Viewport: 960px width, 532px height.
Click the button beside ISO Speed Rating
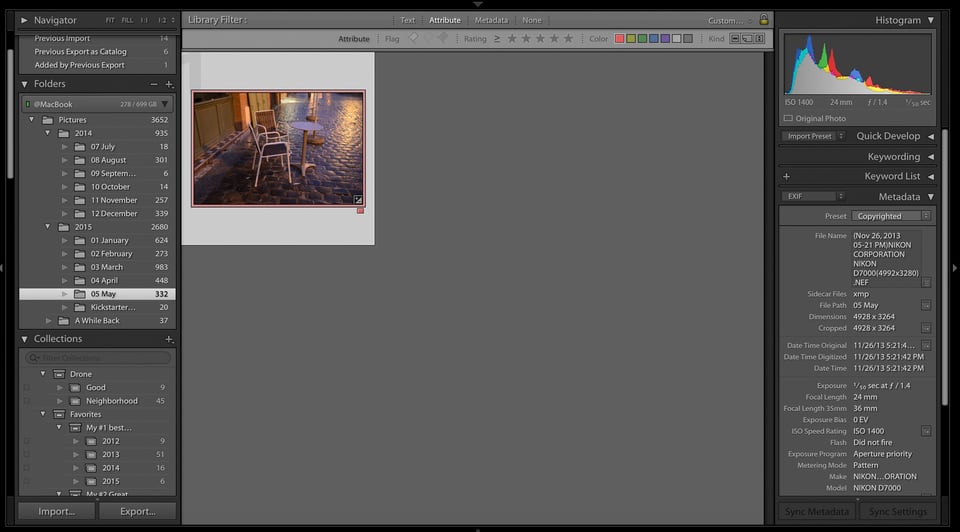point(926,431)
